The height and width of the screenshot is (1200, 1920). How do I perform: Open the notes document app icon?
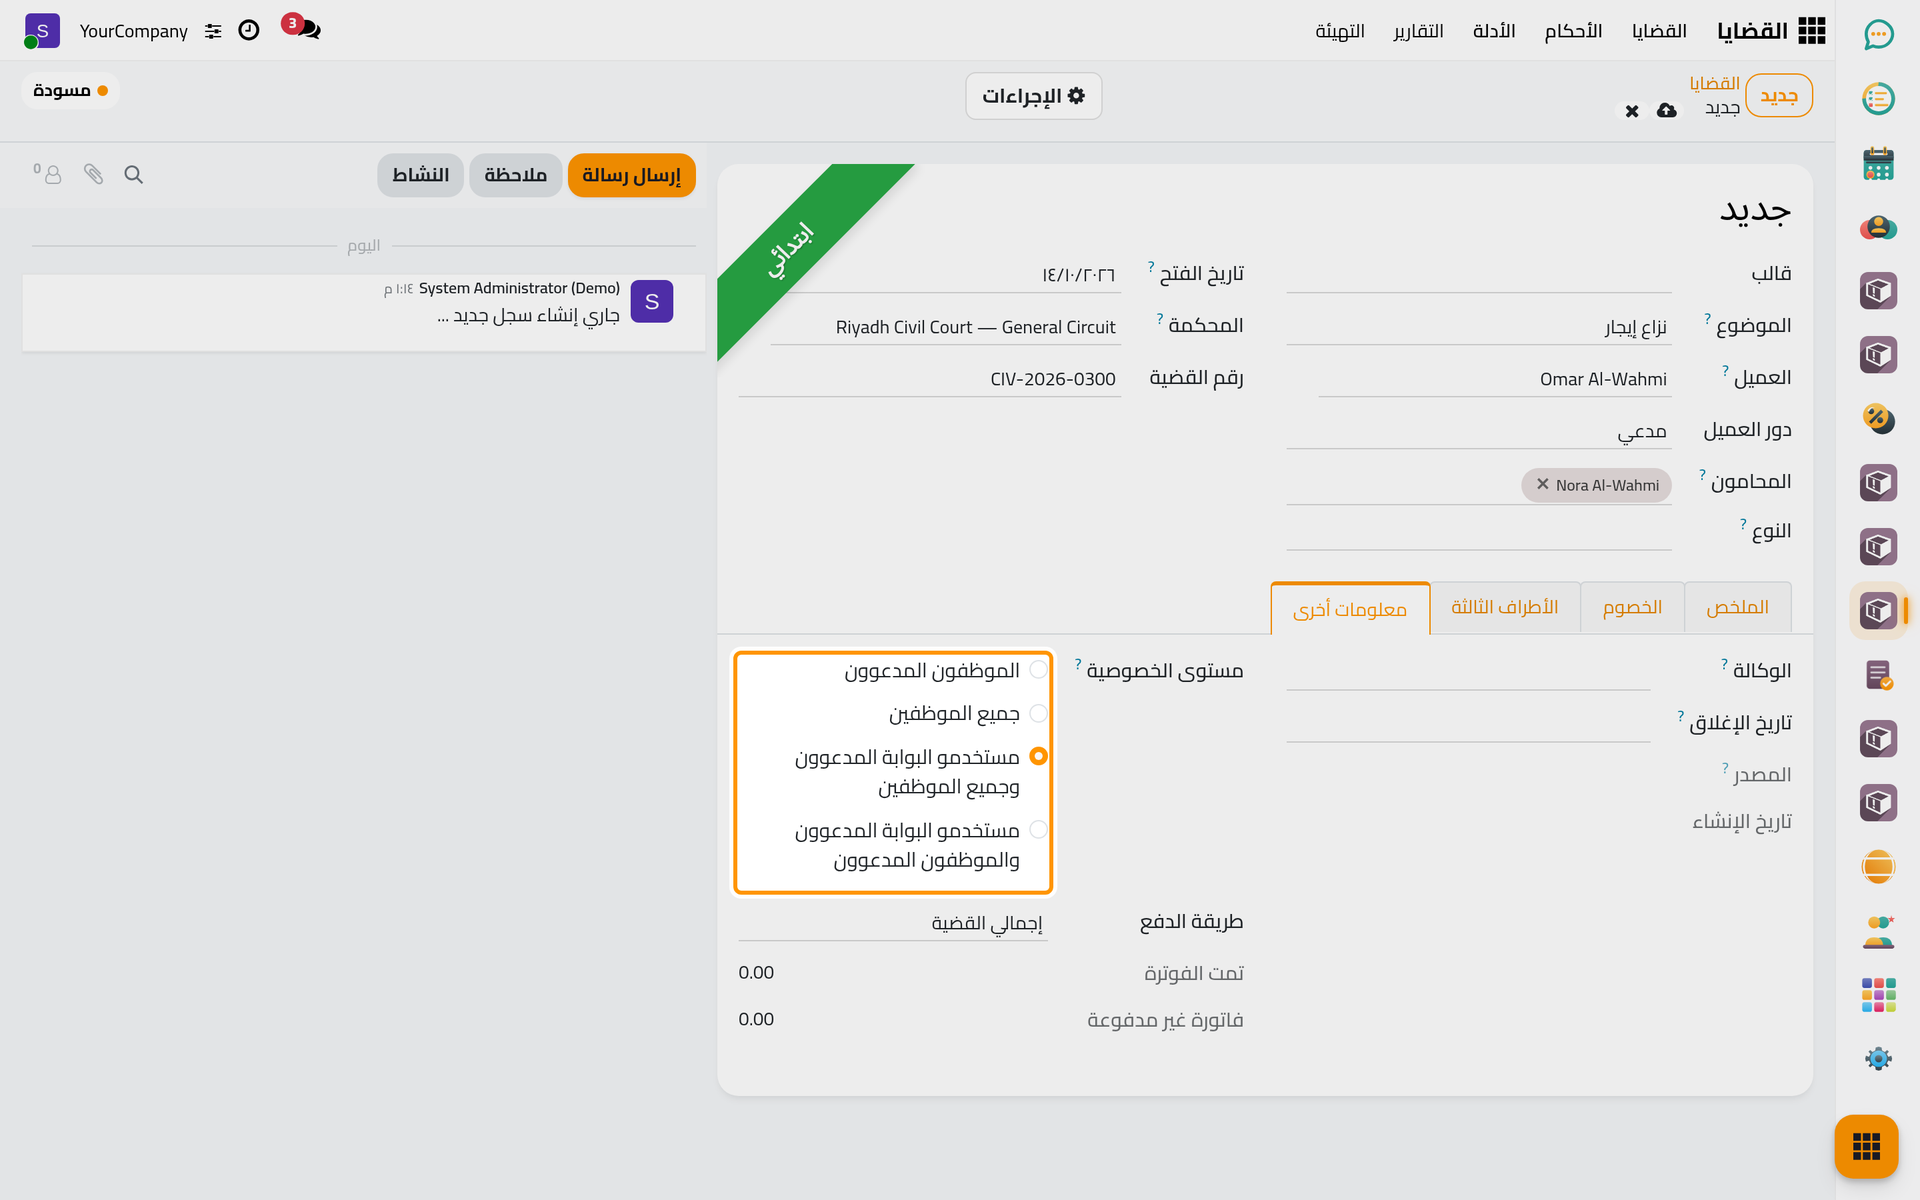tap(1878, 675)
